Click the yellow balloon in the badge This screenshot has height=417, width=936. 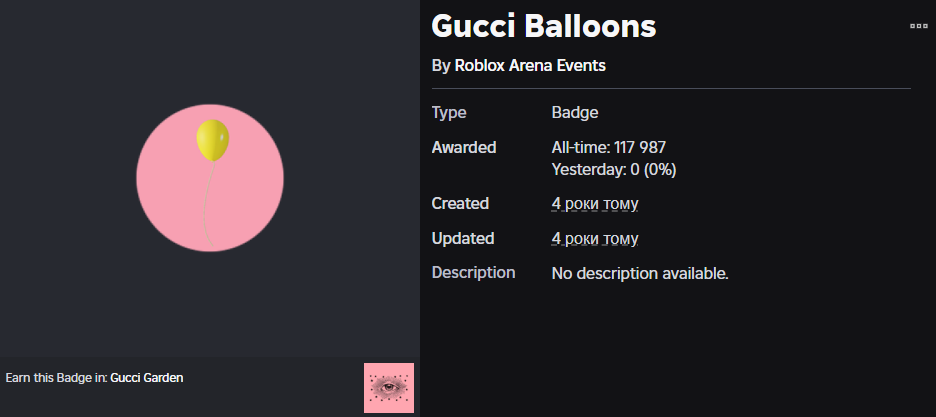pos(212,140)
